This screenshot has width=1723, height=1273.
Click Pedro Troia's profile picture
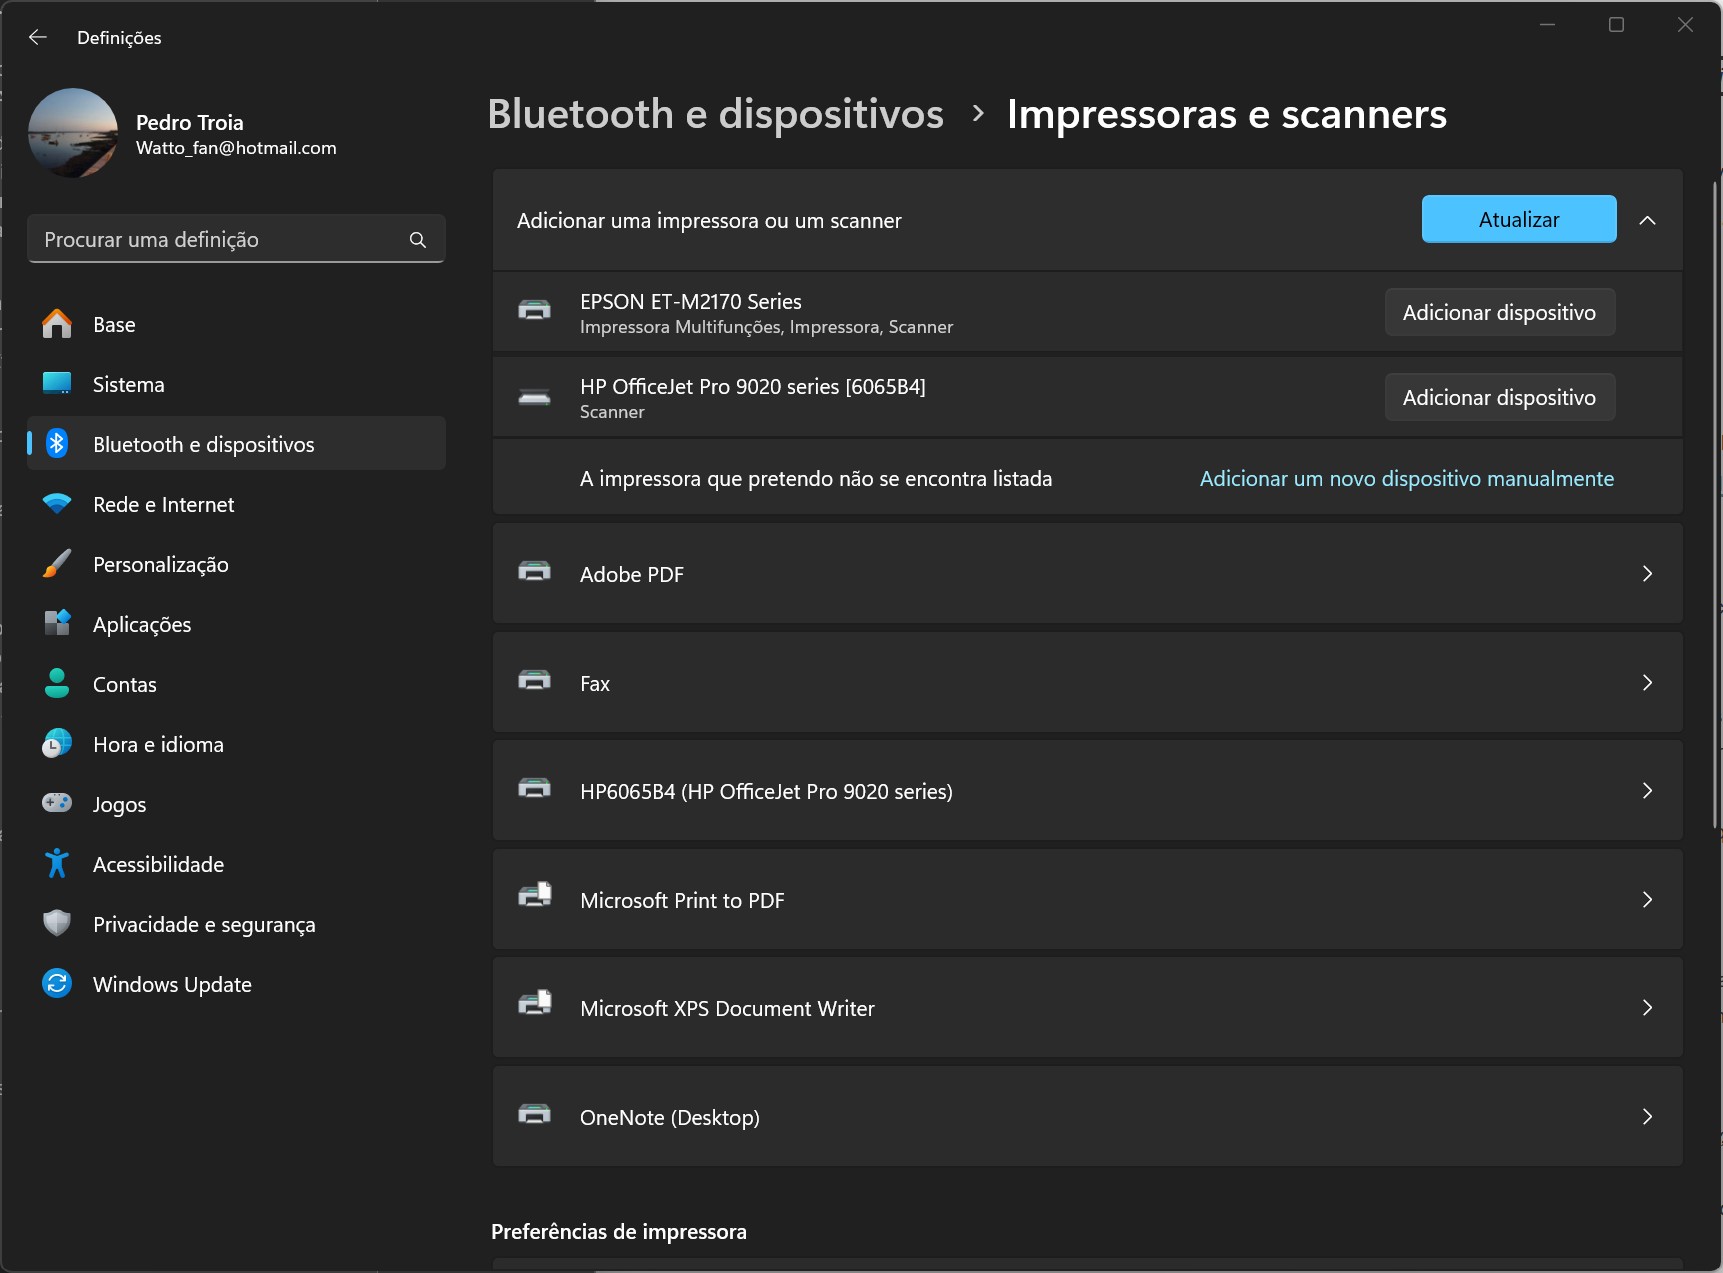point(73,133)
